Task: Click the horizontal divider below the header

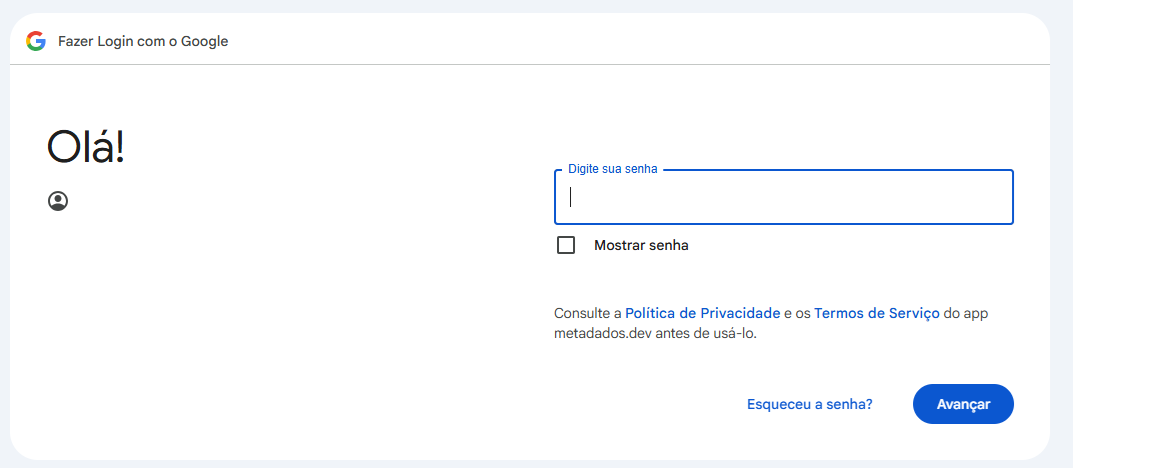Action: tap(530, 65)
